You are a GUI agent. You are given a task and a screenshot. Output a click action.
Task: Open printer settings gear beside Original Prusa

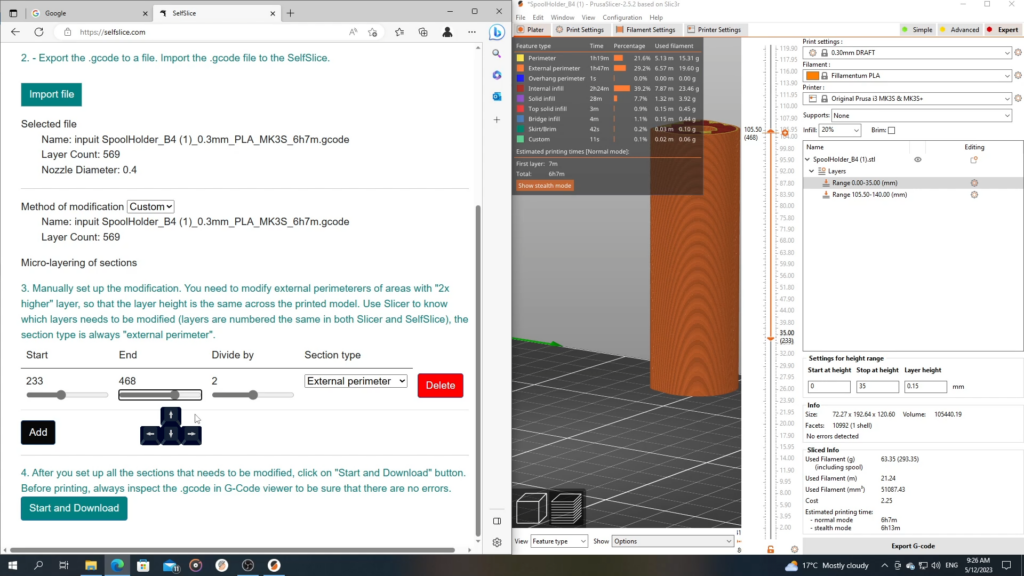pos(1017,99)
